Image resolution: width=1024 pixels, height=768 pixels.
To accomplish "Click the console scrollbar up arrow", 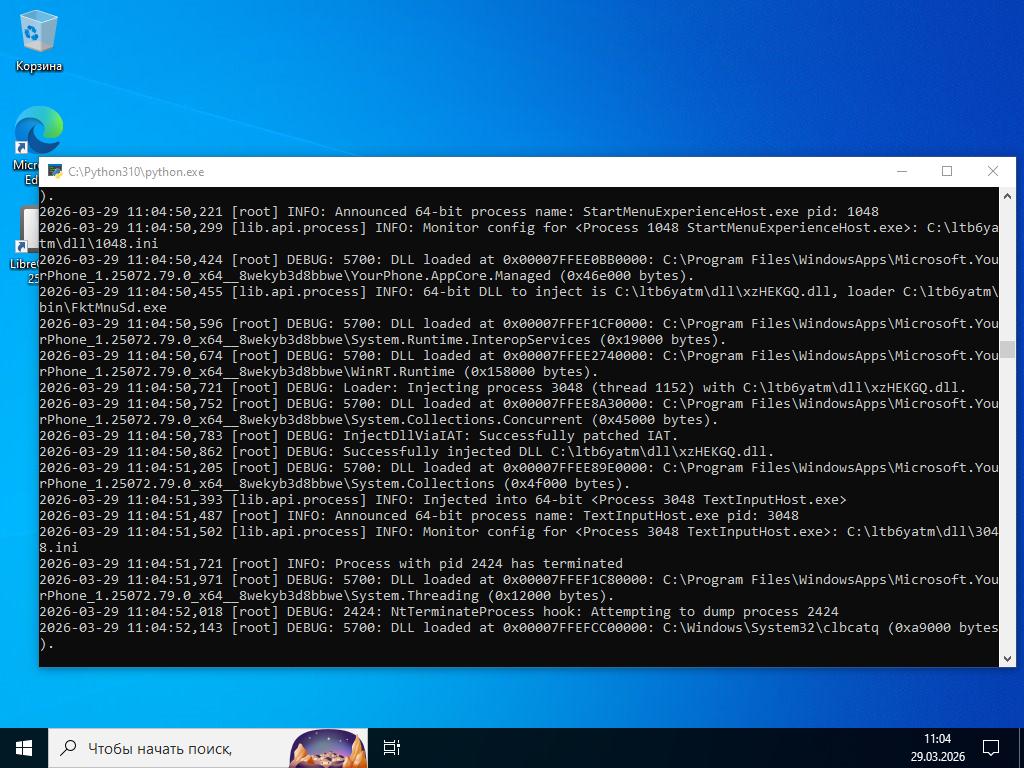I will coord(1007,196).
